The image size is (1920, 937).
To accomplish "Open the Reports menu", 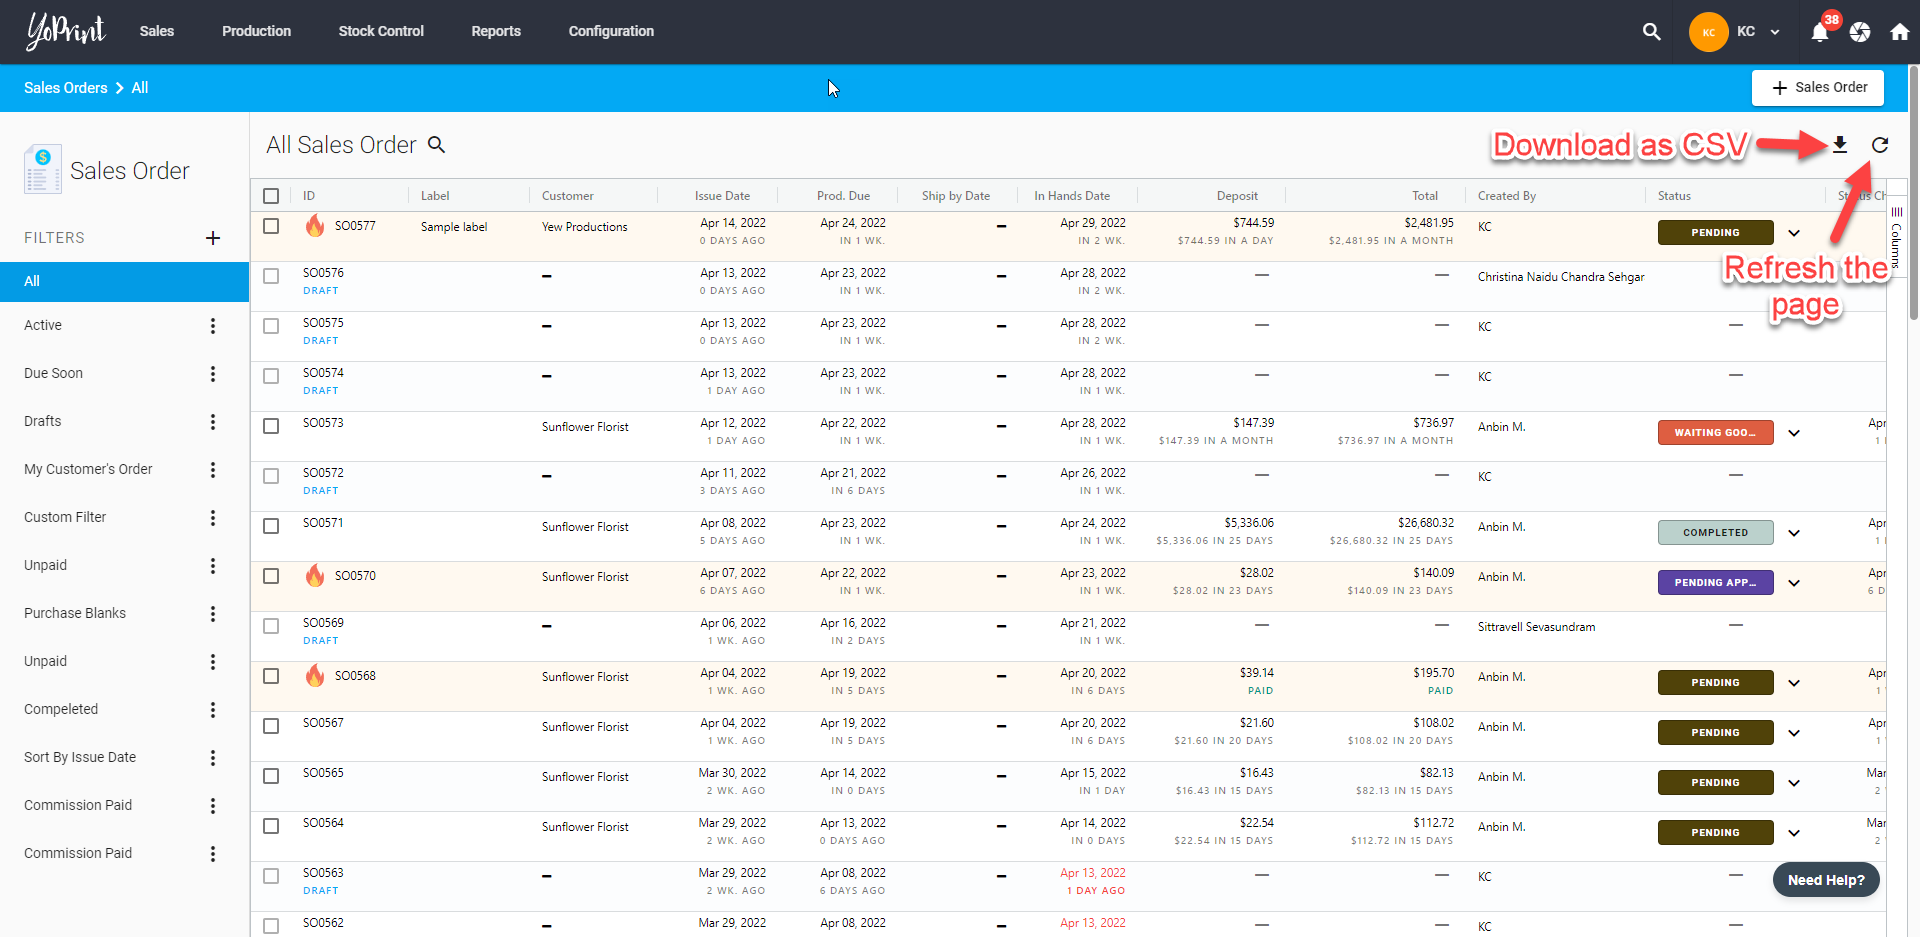I will point(496,31).
